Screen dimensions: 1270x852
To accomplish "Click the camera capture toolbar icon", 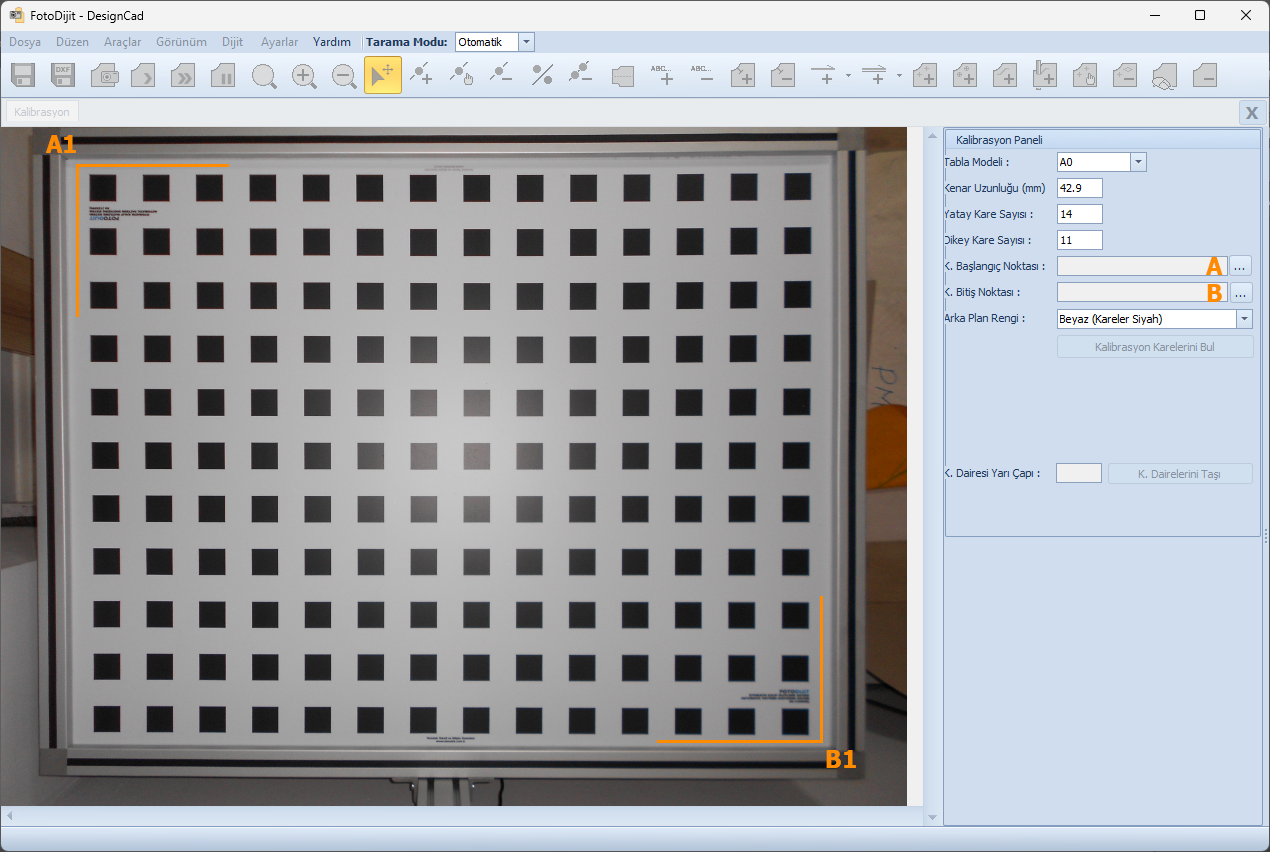I will (x=105, y=76).
